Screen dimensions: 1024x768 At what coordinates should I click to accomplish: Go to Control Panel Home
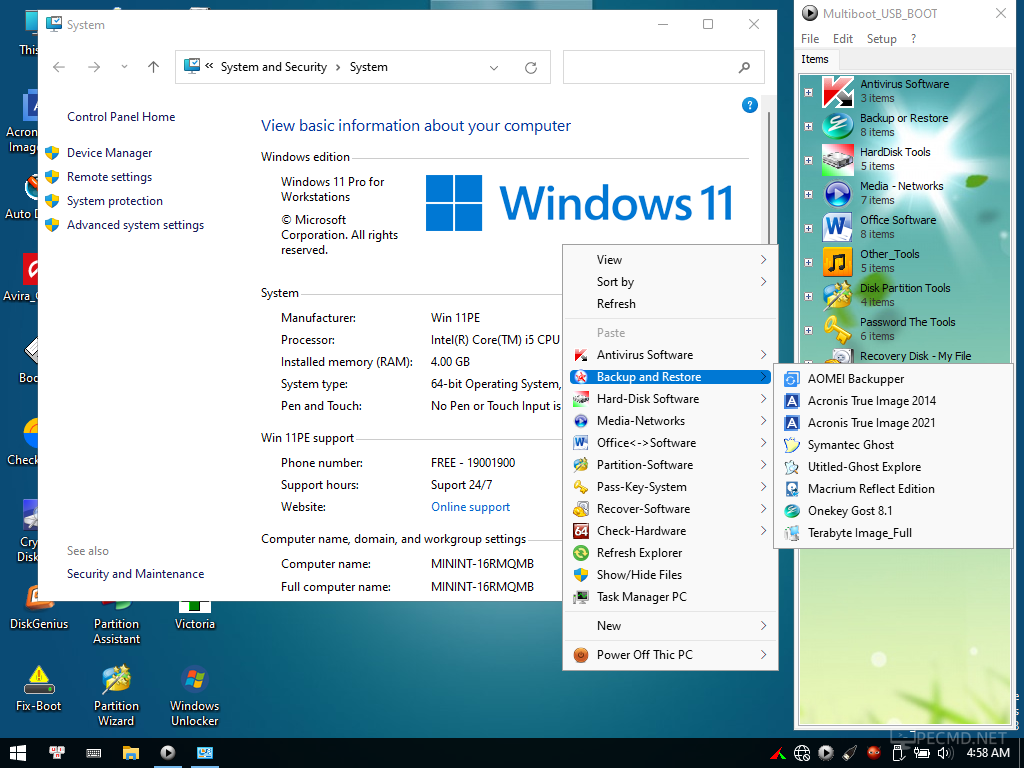(x=121, y=117)
